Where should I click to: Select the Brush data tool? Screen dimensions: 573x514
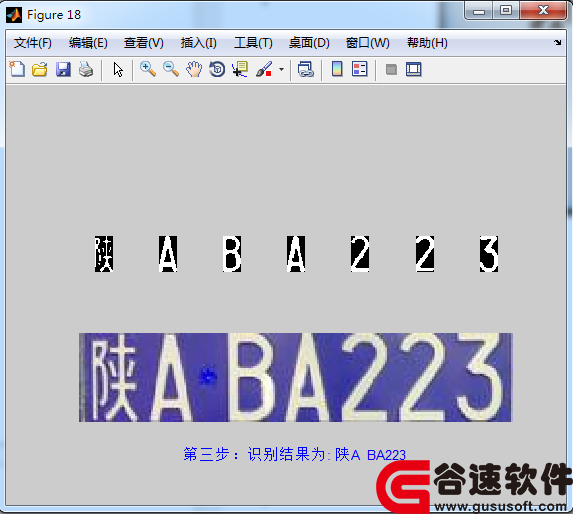point(264,69)
